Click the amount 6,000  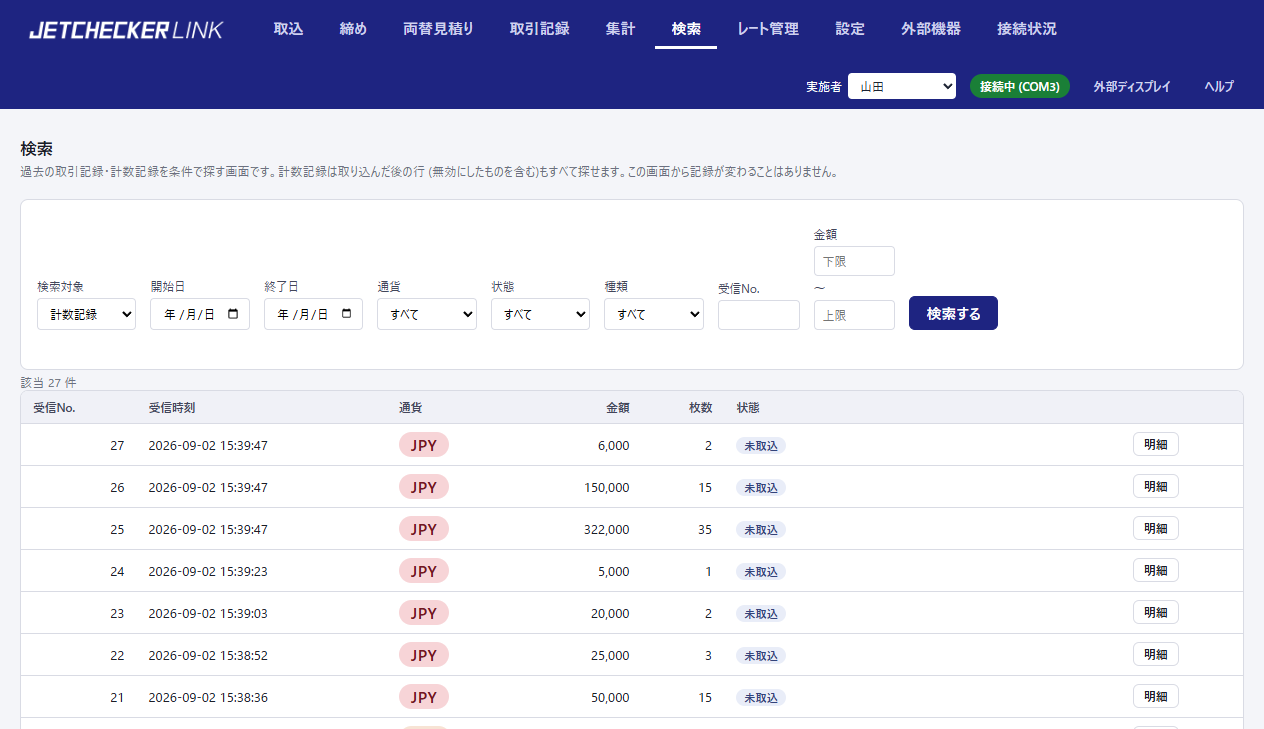coord(614,445)
